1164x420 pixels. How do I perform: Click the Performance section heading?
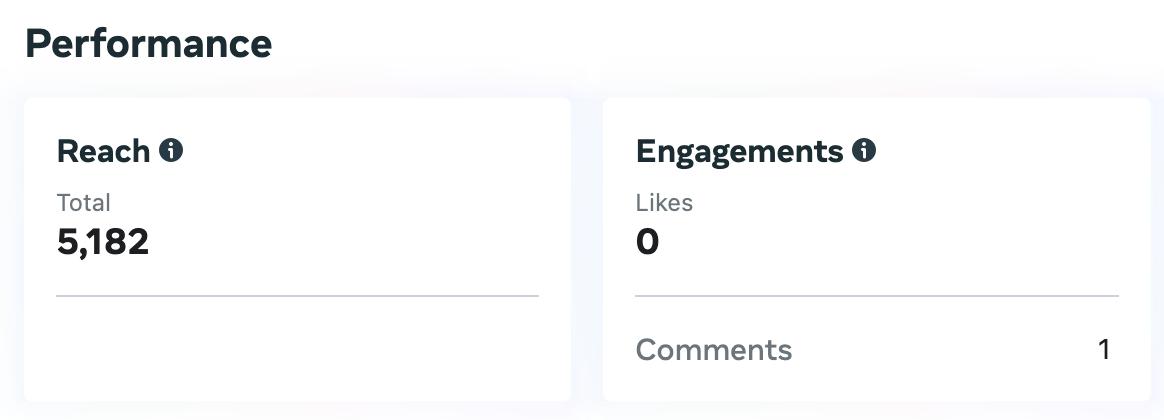tap(148, 44)
